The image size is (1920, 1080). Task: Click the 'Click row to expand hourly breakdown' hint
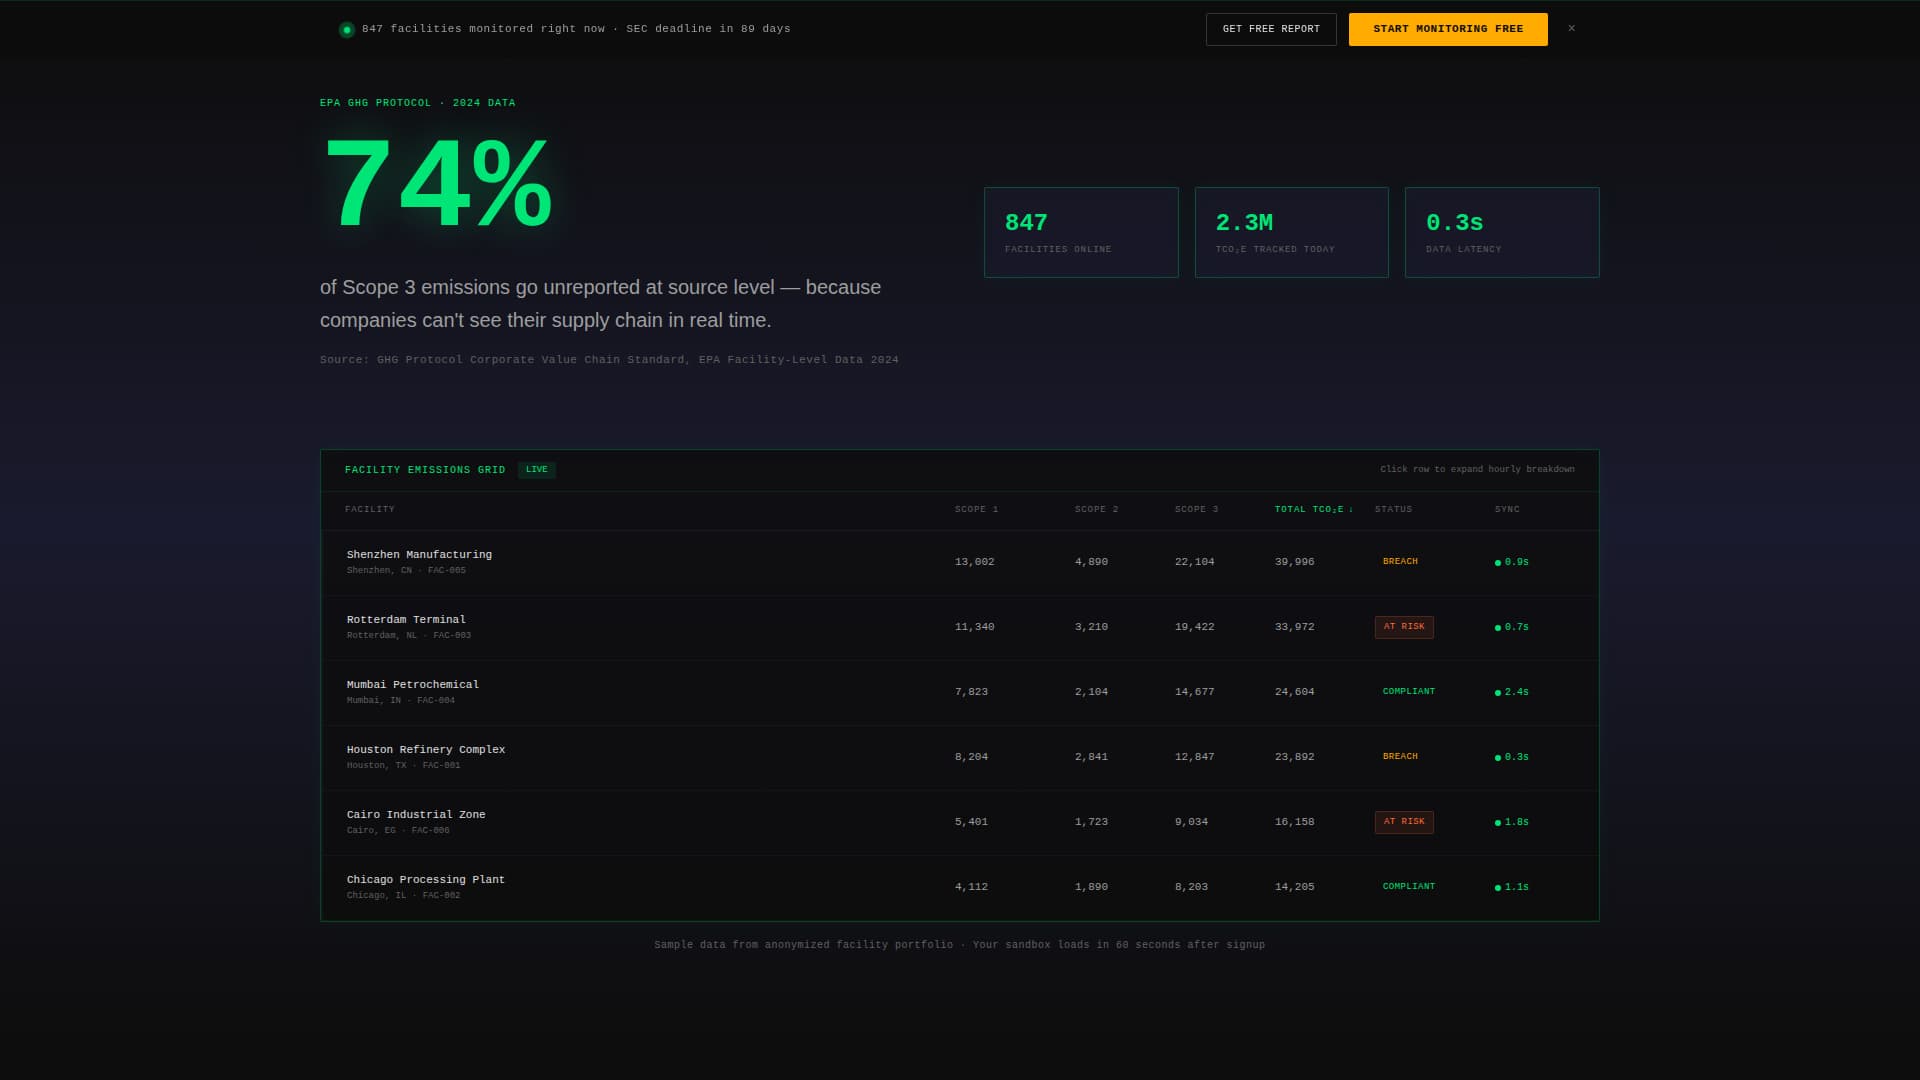(x=1477, y=470)
